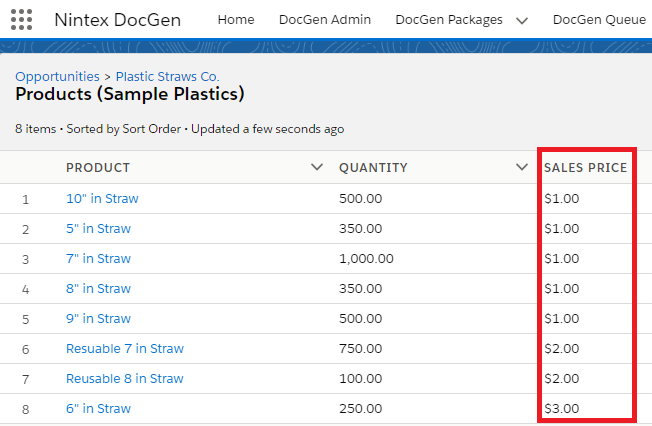Click the 7" in Straw link
The image size is (652, 426).
pyautogui.click(x=98, y=258)
